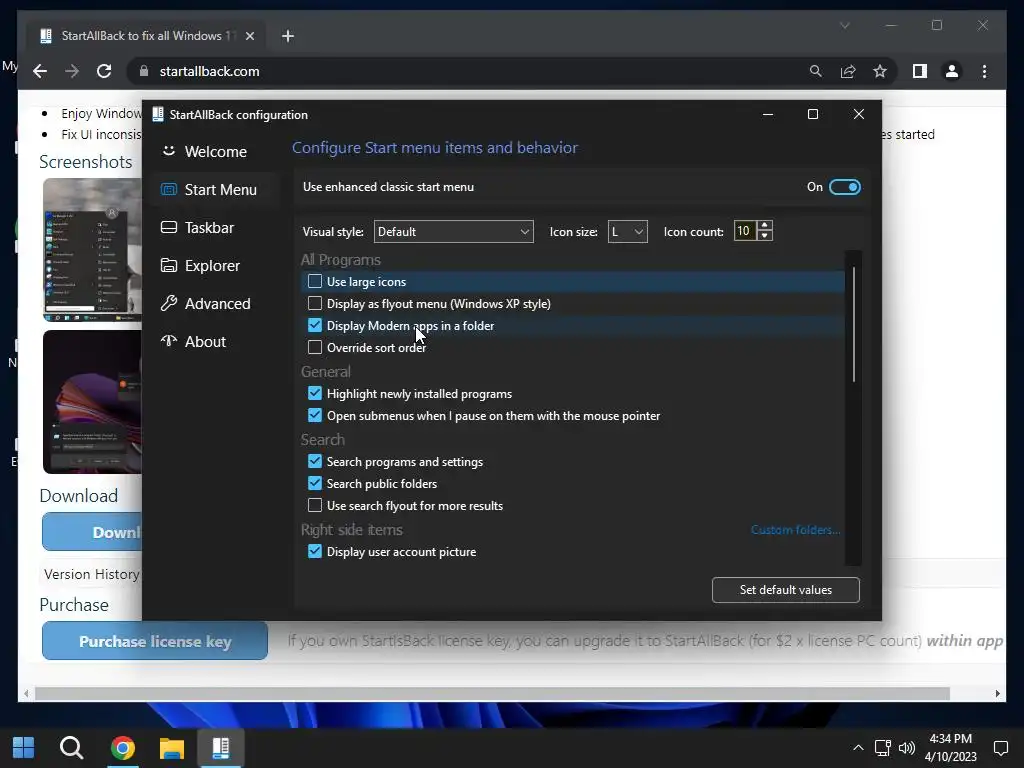Click the volume speaker tray icon
This screenshot has width=1024, height=768.
click(x=906, y=748)
